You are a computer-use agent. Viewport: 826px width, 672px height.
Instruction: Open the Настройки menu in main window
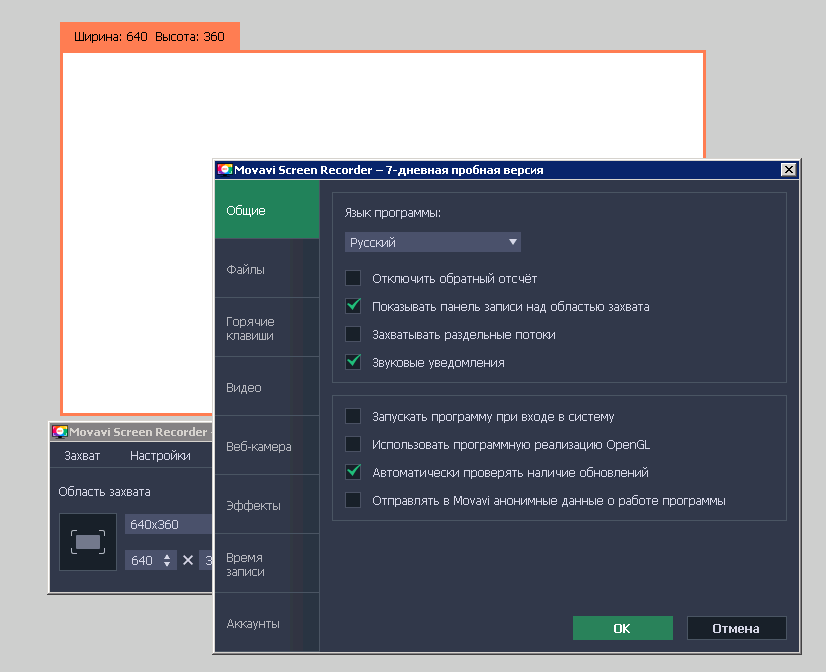[160, 456]
